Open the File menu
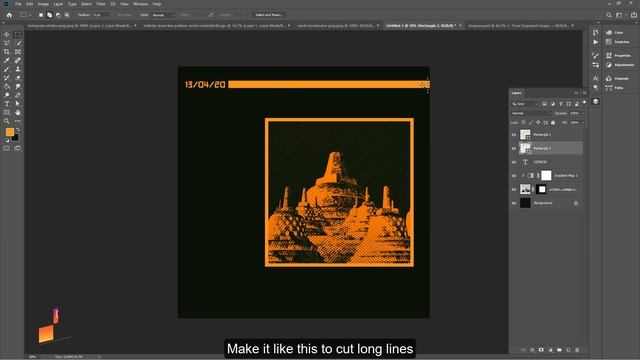Image resolution: width=640 pixels, height=360 pixels. click(x=18, y=4)
